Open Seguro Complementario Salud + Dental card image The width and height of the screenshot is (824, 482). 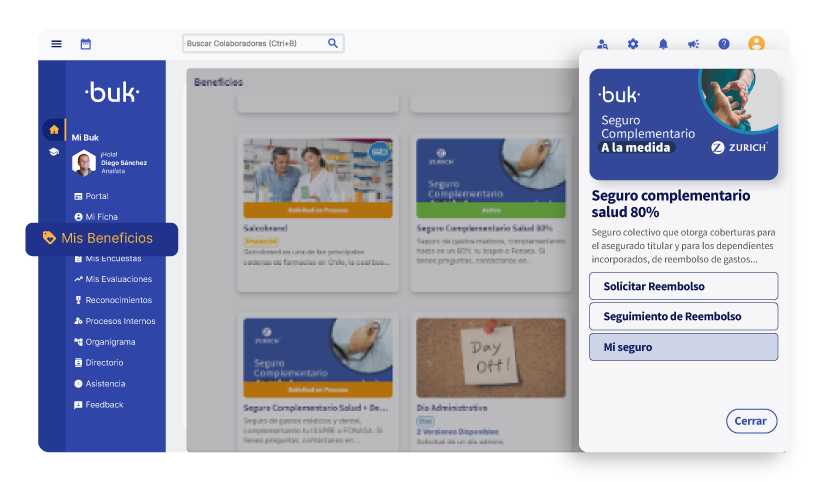(318, 357)
